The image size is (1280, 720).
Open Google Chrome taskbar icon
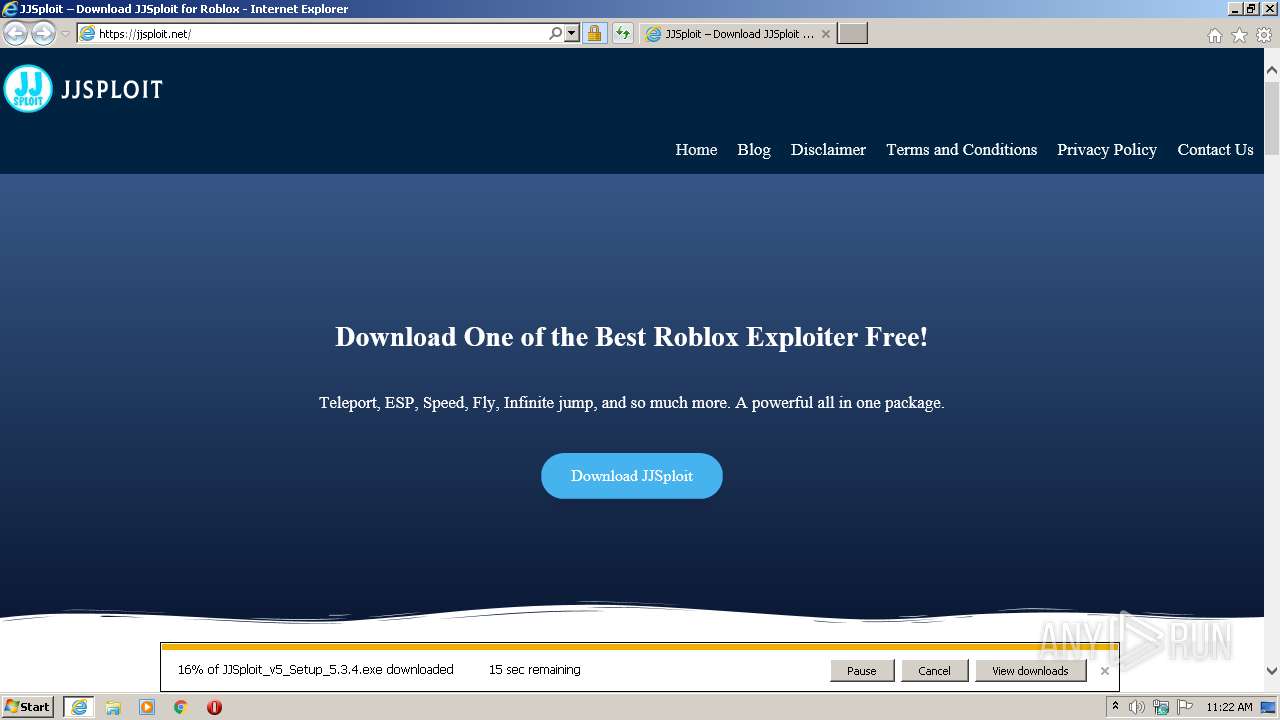(181, 707)
